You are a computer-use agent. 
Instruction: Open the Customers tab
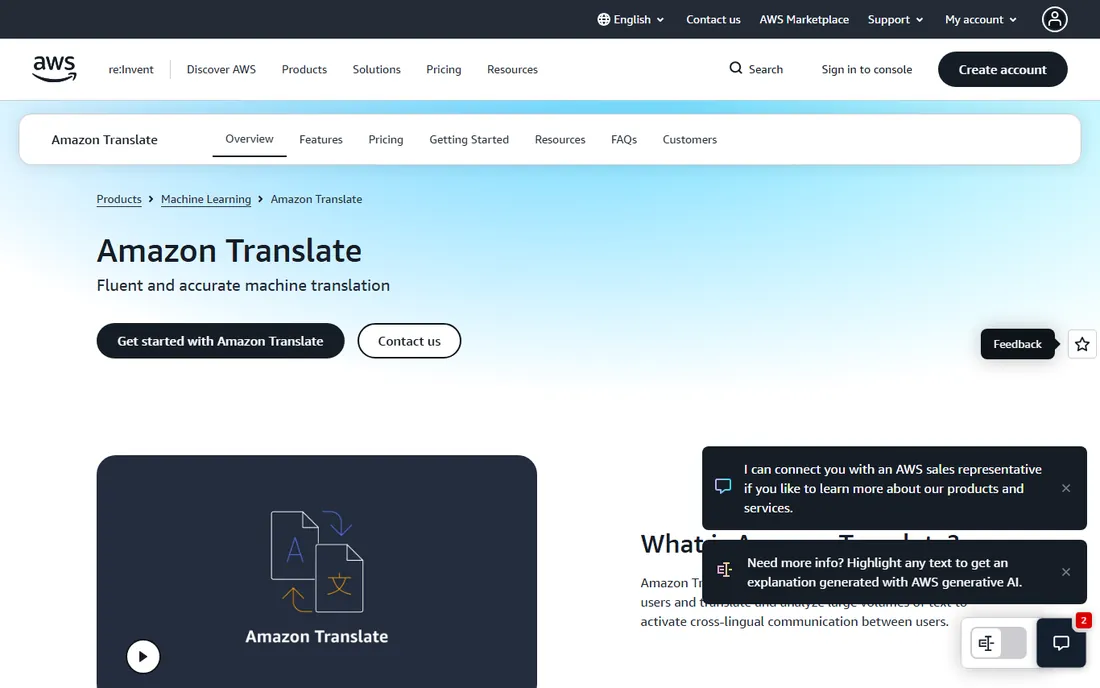coord(690,139)
